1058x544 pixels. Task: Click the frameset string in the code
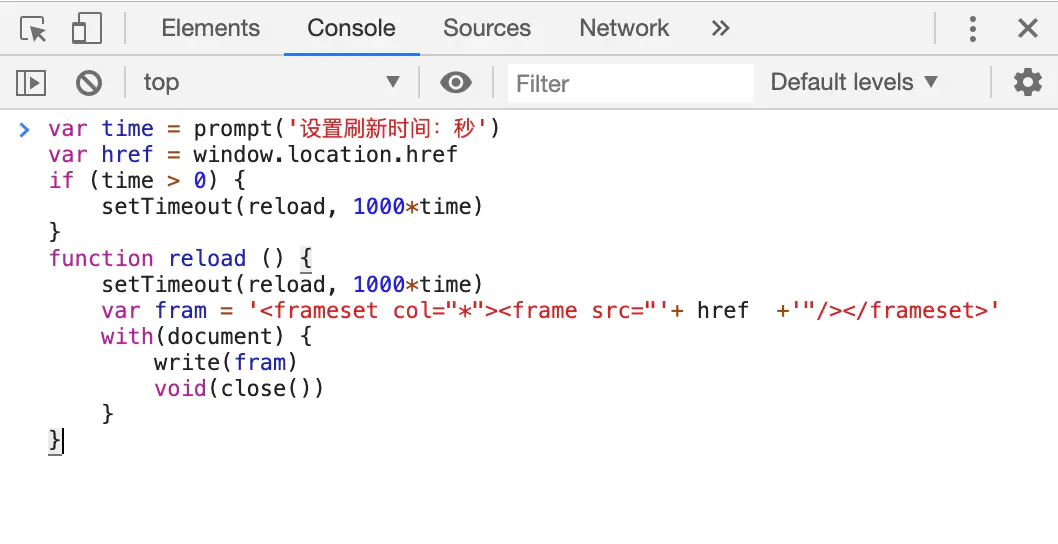point(624,311)
